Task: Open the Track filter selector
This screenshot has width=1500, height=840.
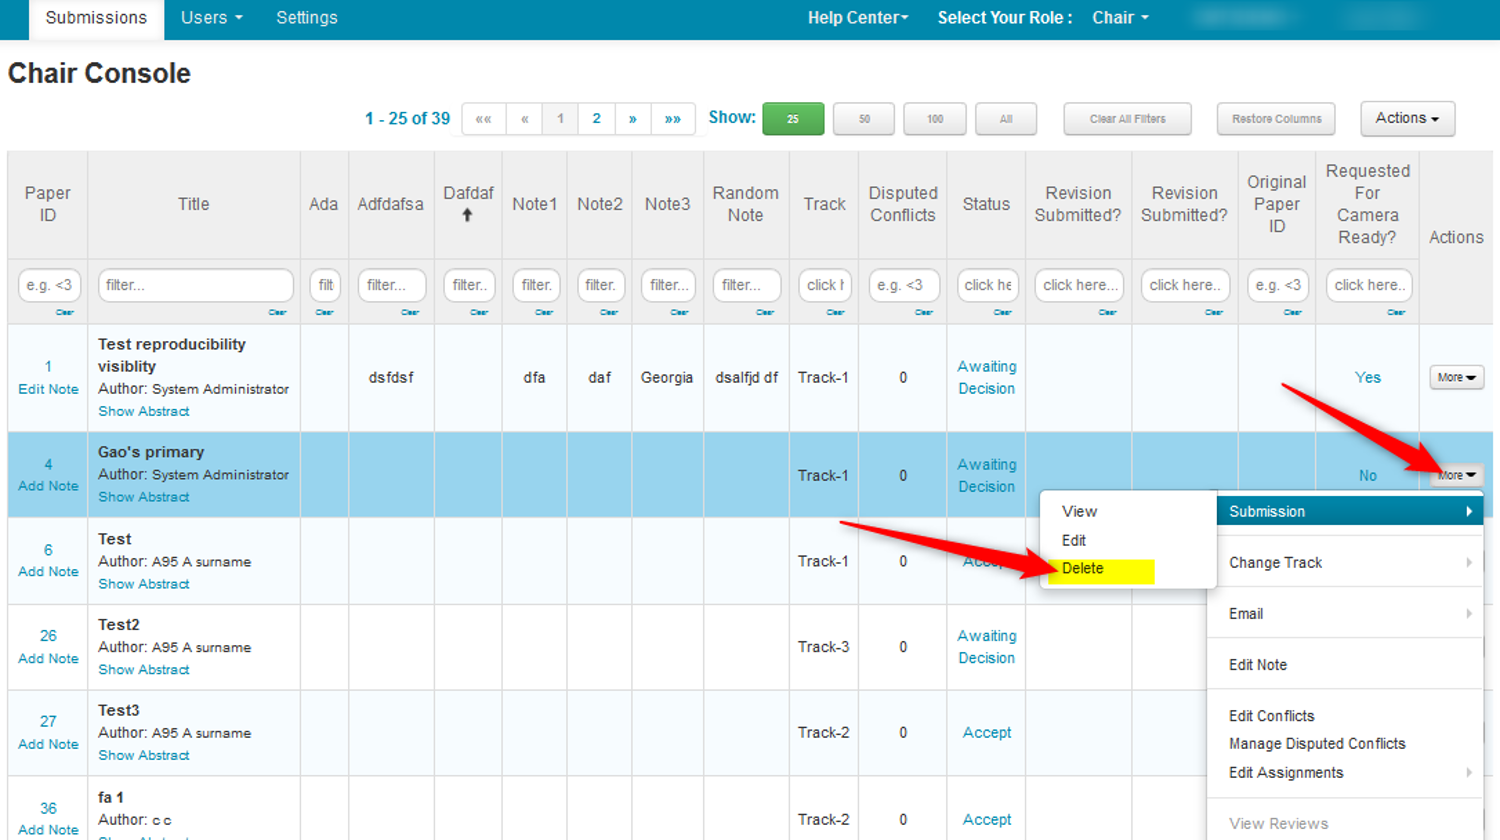Action: 825,285
